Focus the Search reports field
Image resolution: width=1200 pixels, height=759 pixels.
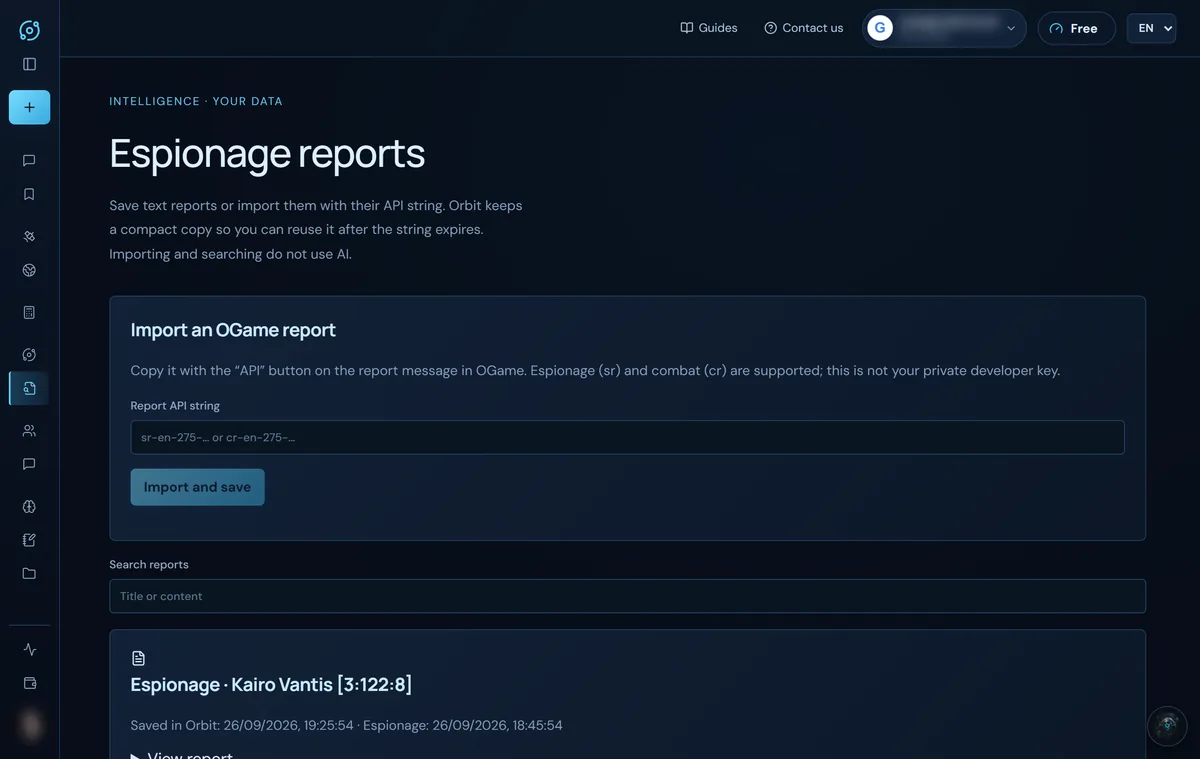(x=627, y=596)
